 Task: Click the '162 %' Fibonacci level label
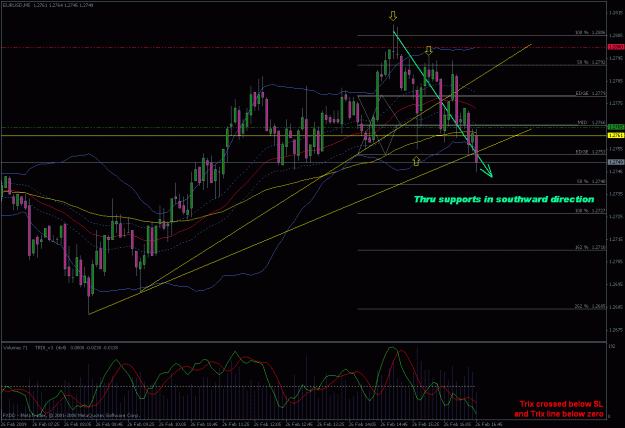[590, 247]
